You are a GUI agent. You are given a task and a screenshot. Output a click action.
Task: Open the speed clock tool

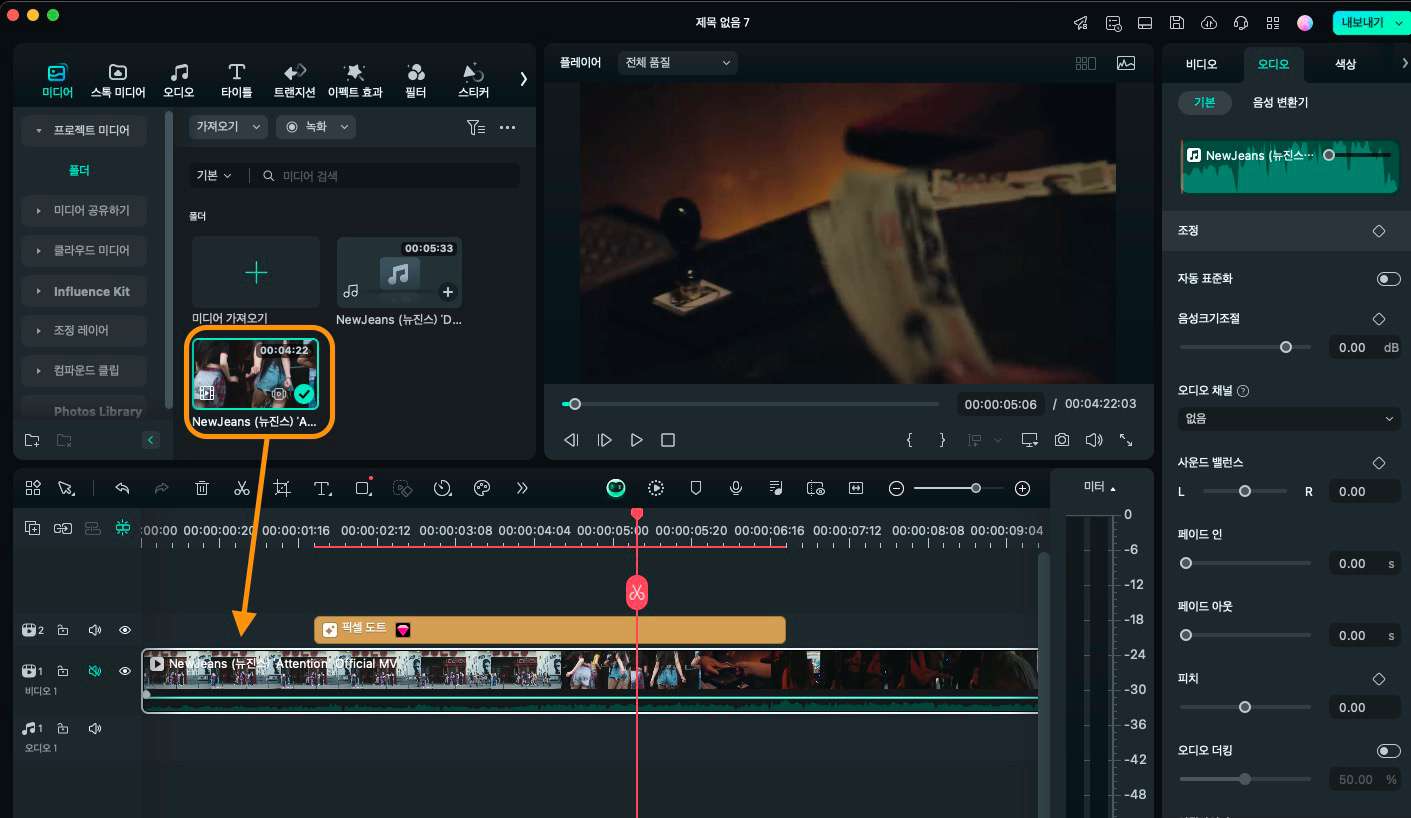tap(443, 488)
